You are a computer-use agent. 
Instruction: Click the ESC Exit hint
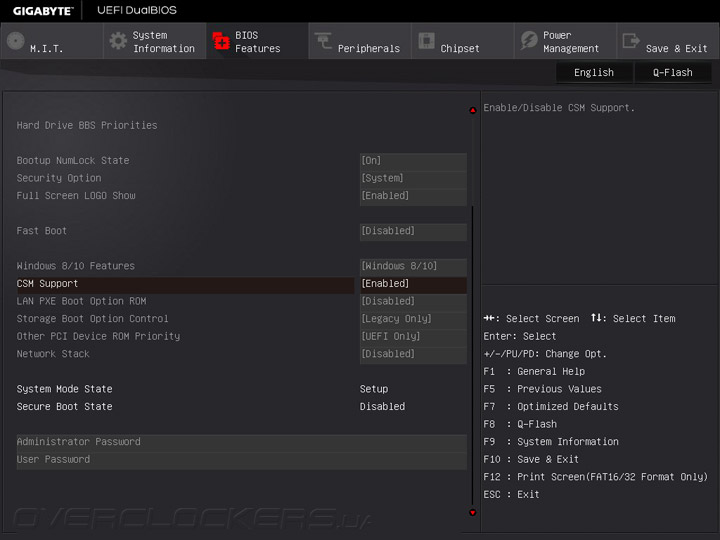click(x=512, y=495)
